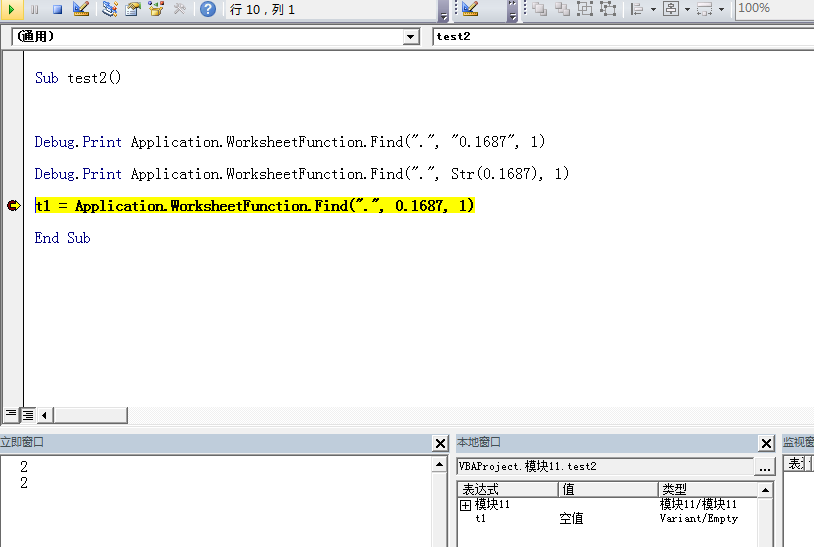Click the 本地窗口 title bar
Image resolution: width=814 pixels, height=547 pixels.
click(x=606, y=443)
